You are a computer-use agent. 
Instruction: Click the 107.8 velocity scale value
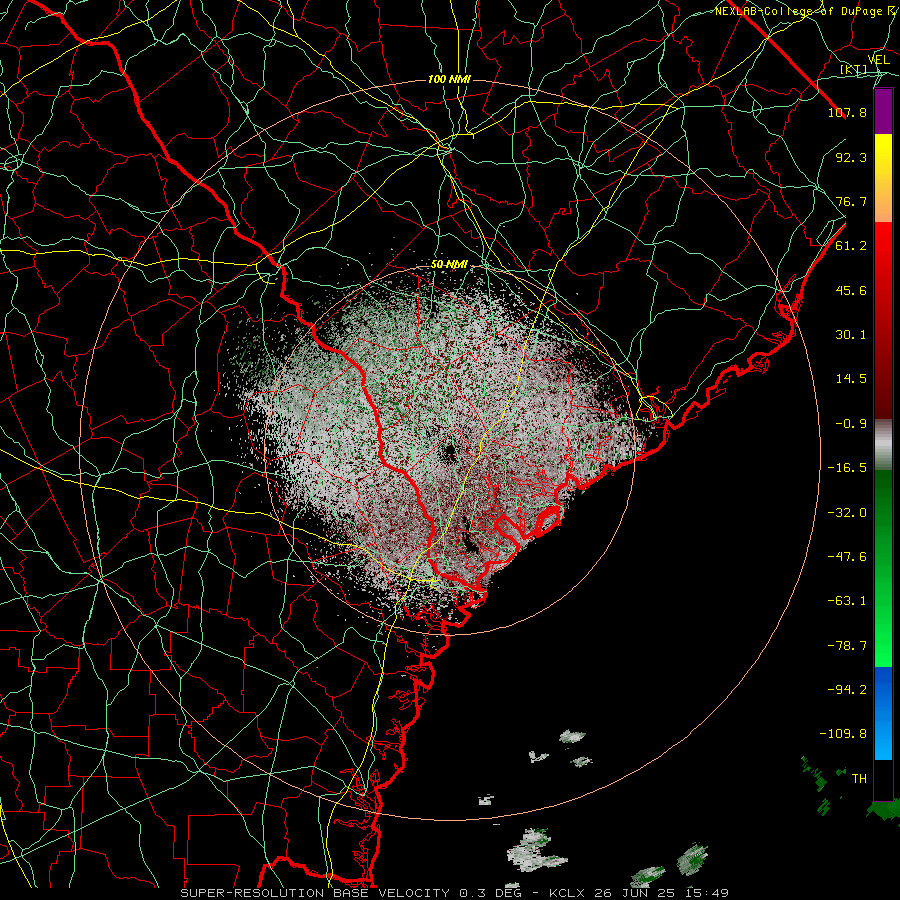tap(847, 112)
